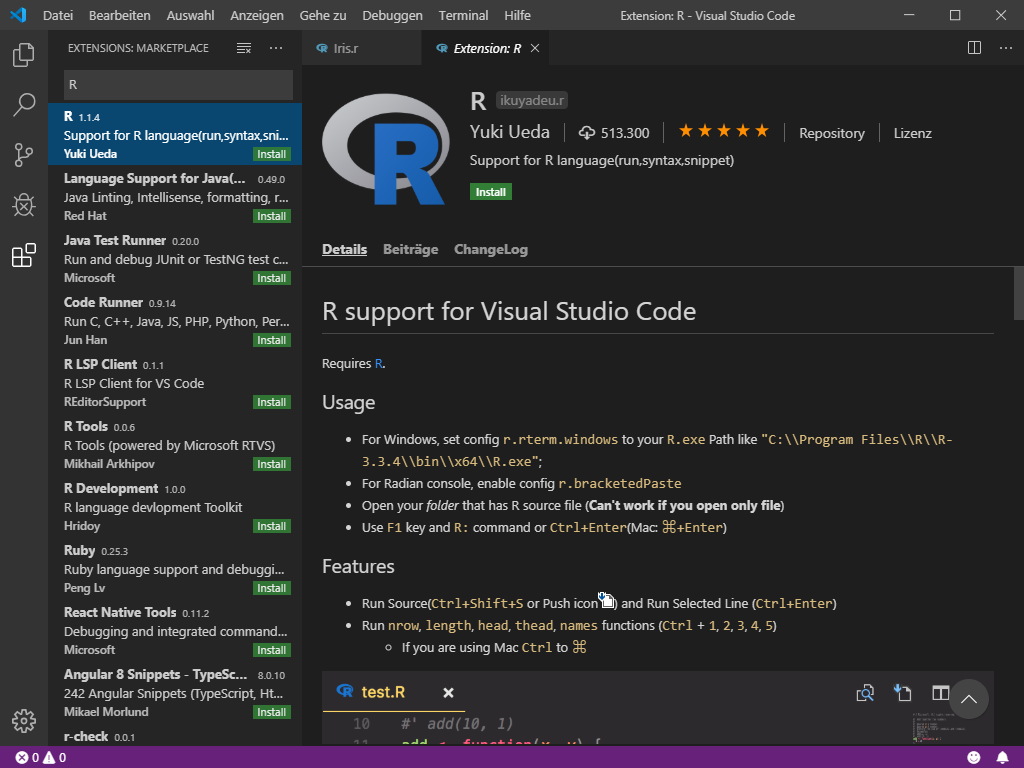Open notifications bell in status bar

click(1002, 758)
